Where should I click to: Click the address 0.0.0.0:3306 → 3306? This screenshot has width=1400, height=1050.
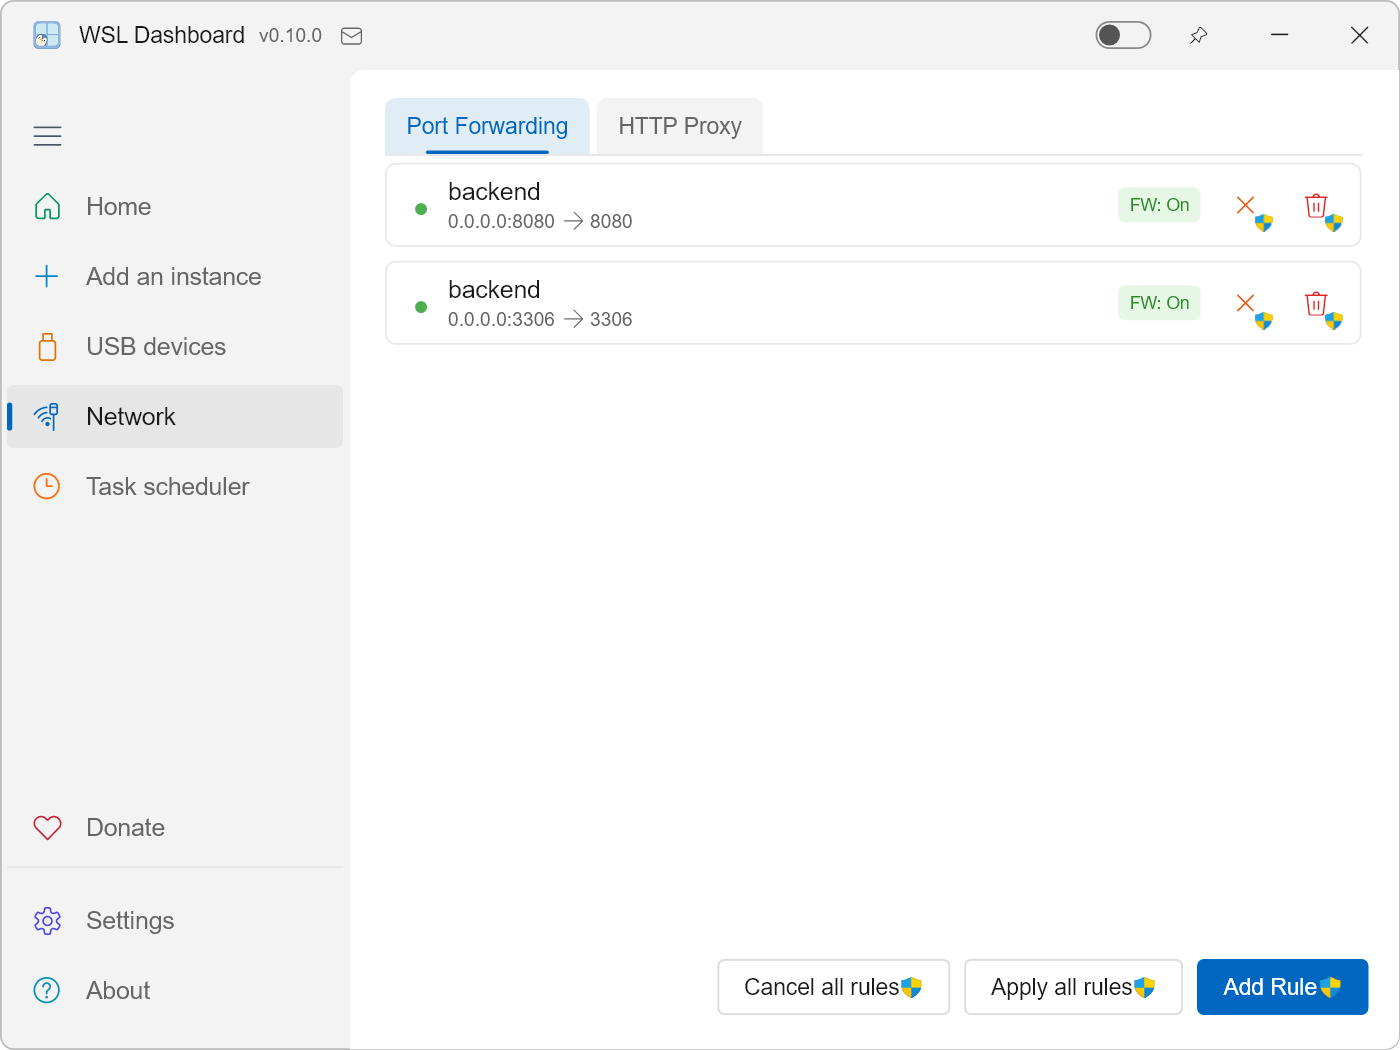(x=540, y=320)
